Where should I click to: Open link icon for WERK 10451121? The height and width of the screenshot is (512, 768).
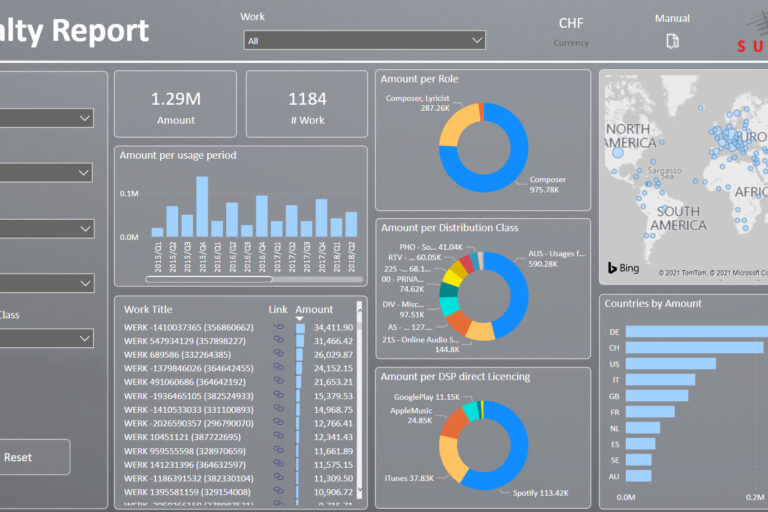tap(279, 437)
